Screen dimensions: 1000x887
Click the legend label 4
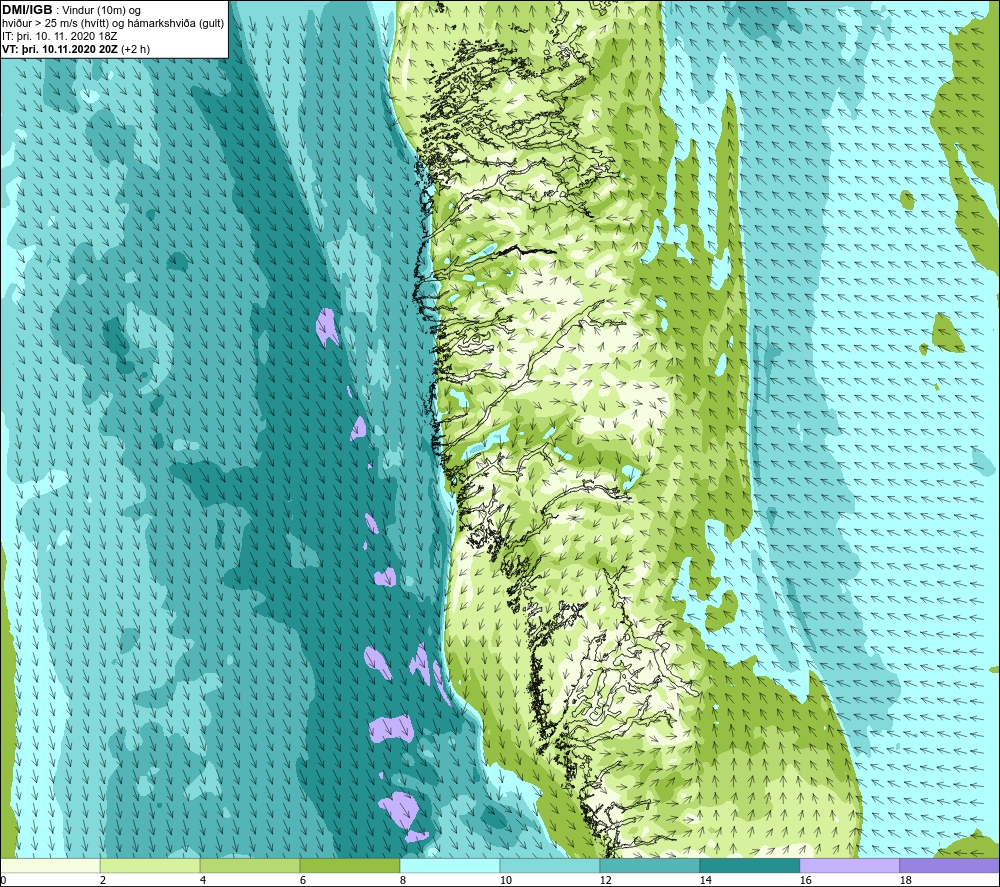pyautogui.click(x=202, y=880)
